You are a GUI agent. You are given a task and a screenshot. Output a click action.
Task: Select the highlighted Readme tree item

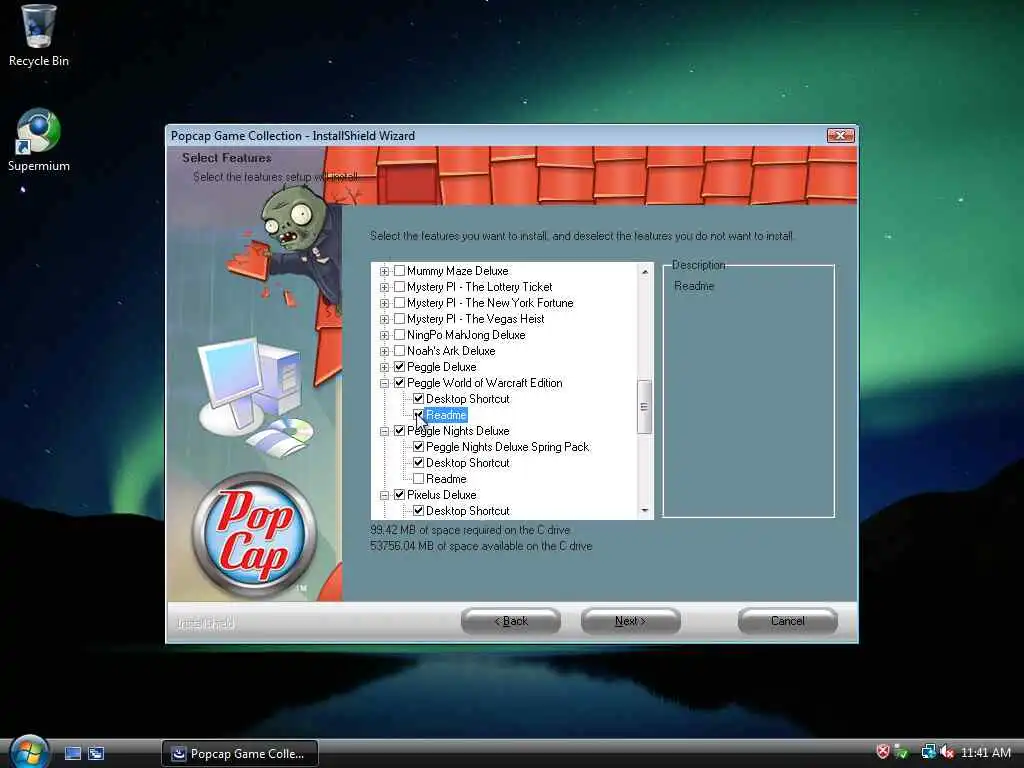point(446,415)
